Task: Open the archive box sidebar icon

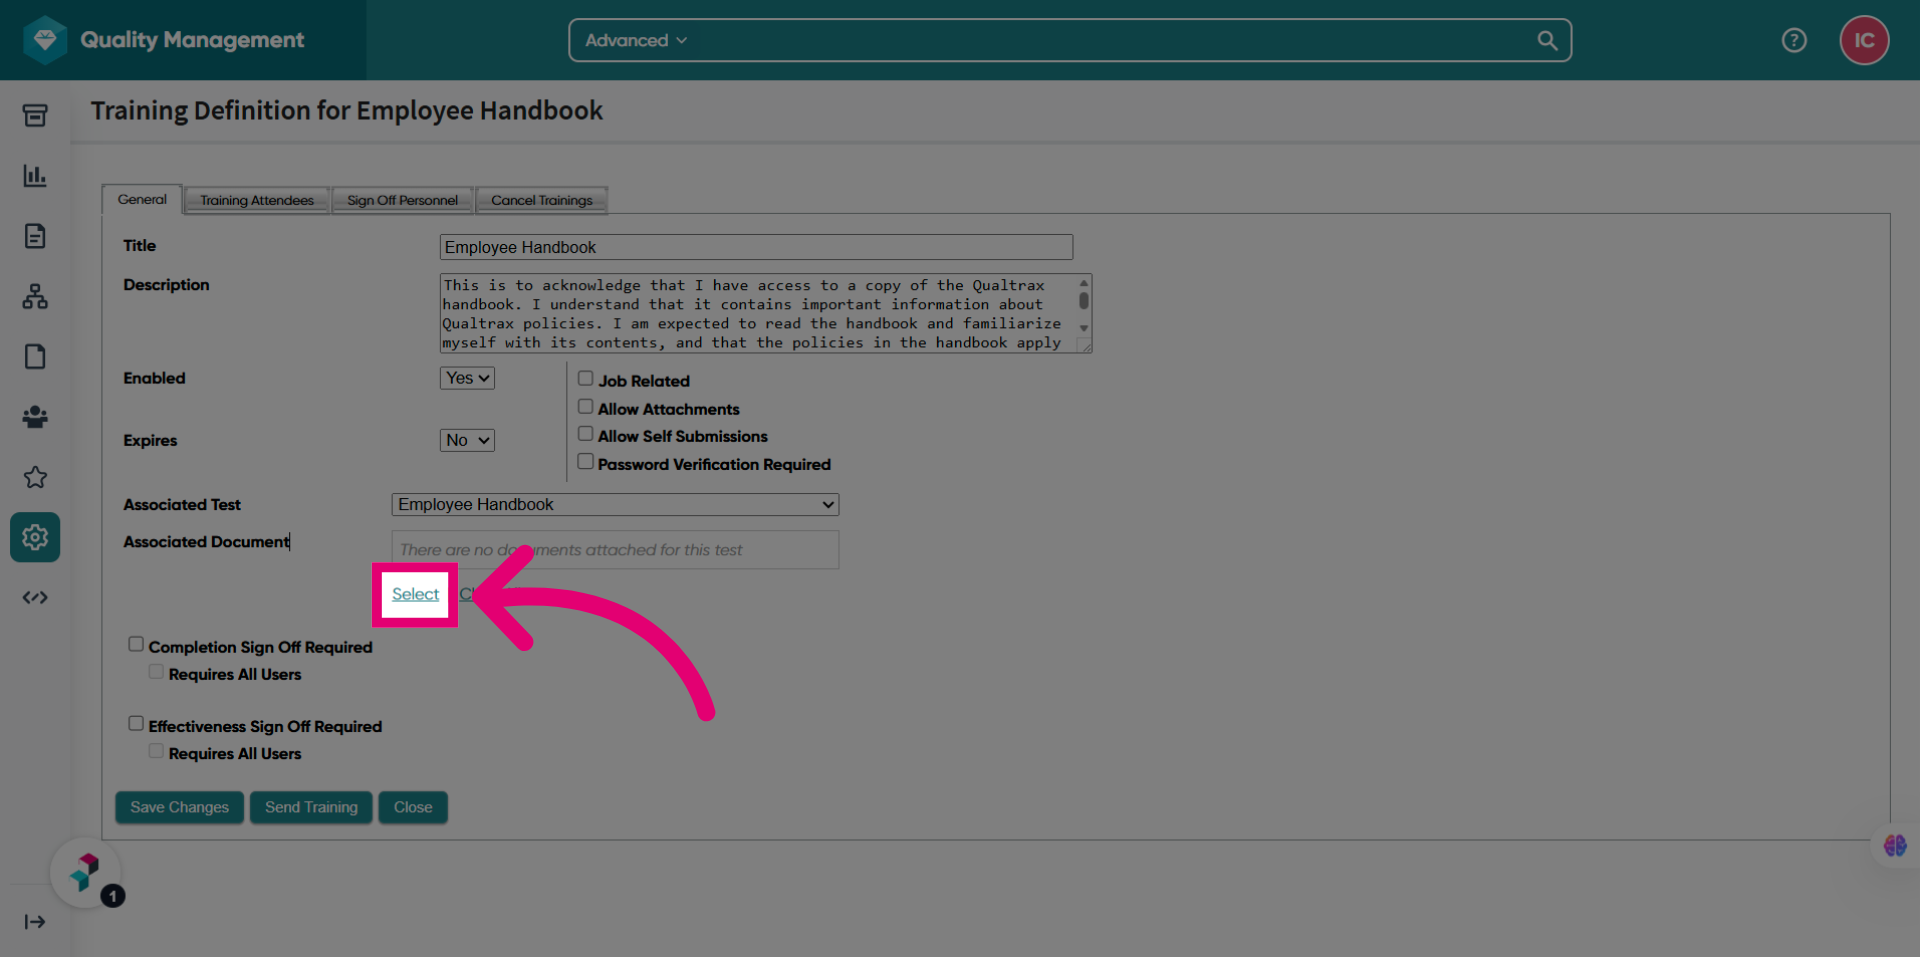Action: pyautogui.click(x=35, y=116)
